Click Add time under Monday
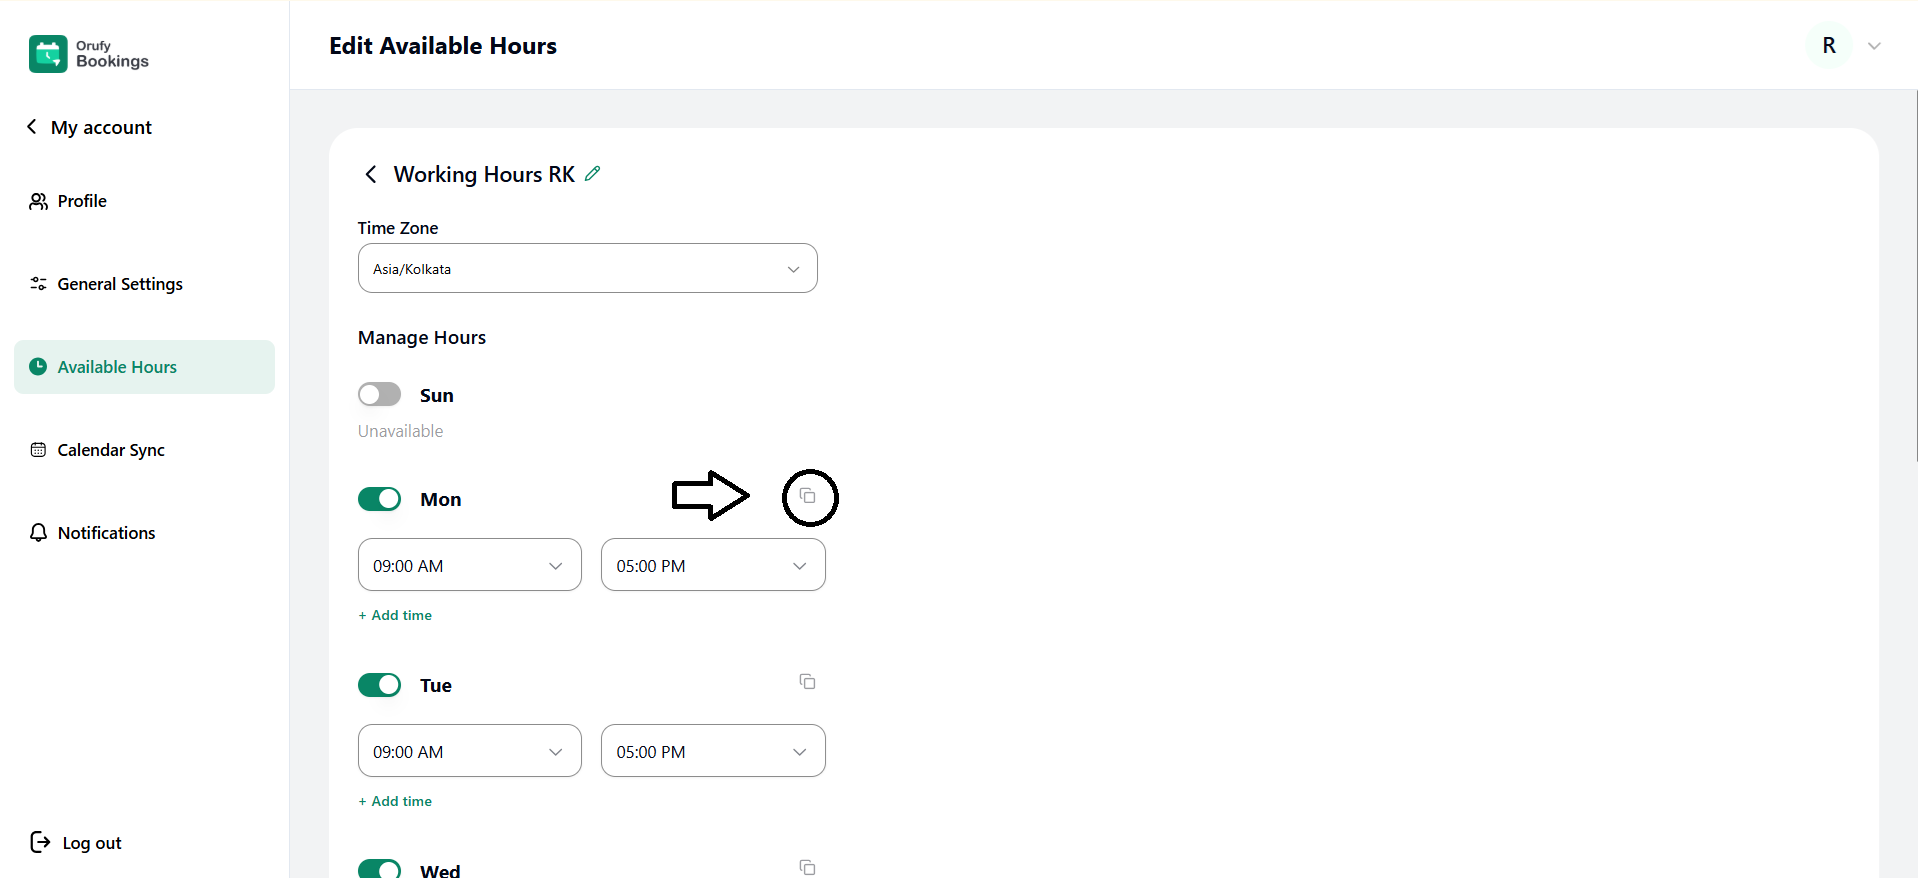Screen dimensions: 1919x878 [x=396, y=616]
